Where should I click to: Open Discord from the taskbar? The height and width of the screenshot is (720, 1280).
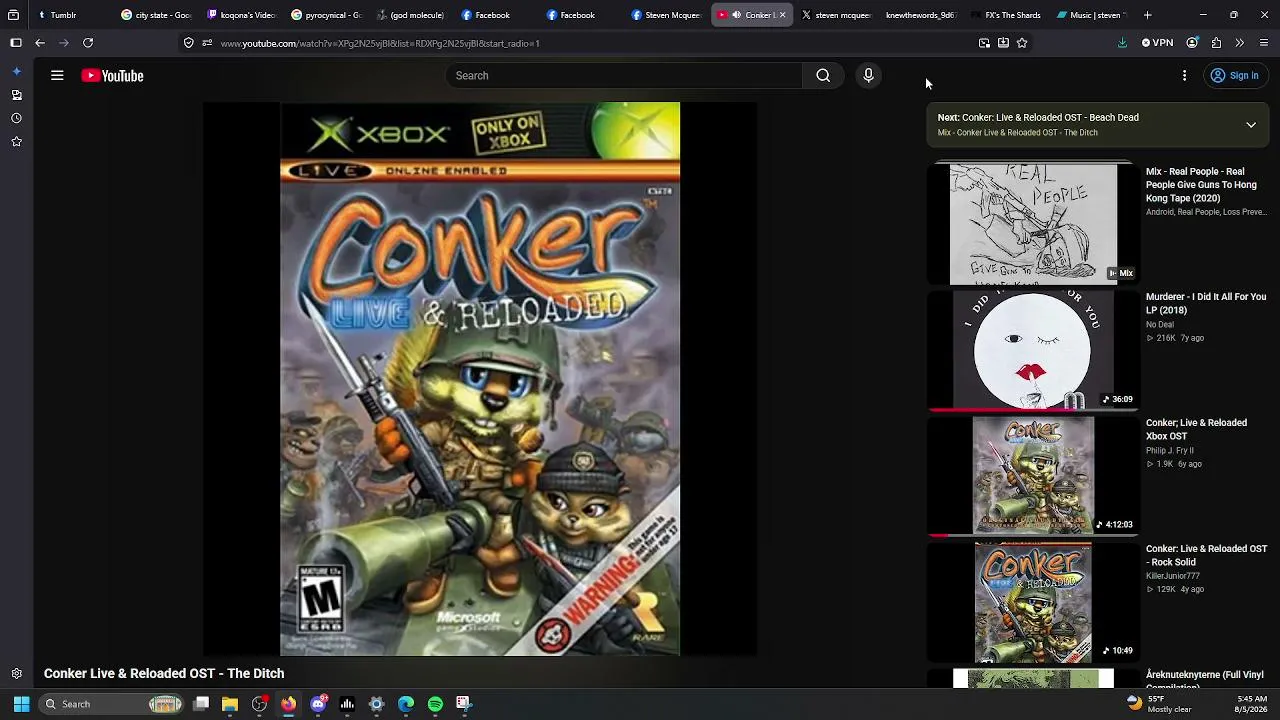(x=318, y=704)
